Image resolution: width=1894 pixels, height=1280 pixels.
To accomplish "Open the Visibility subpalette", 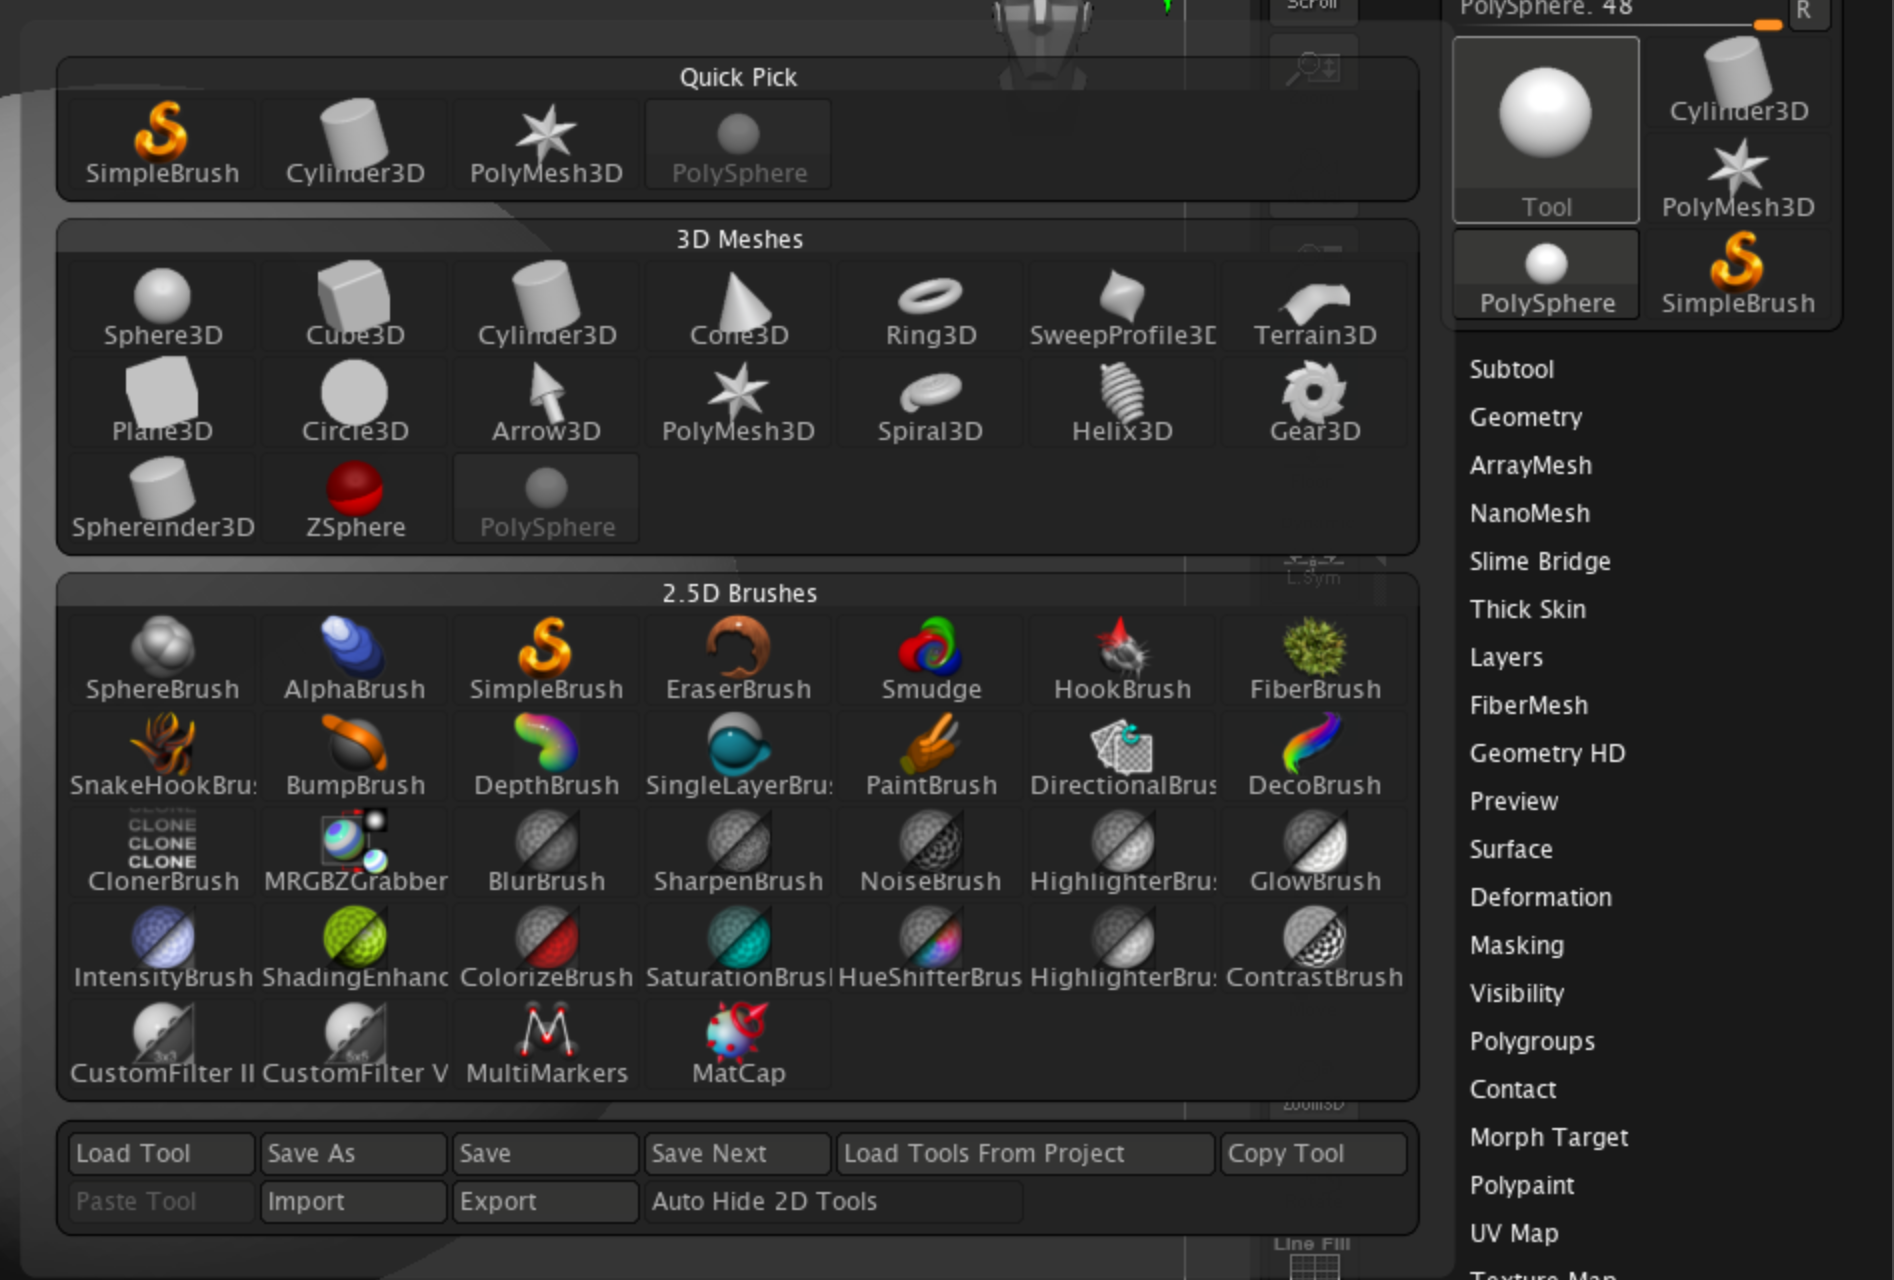I will (x=1517, y=993).
